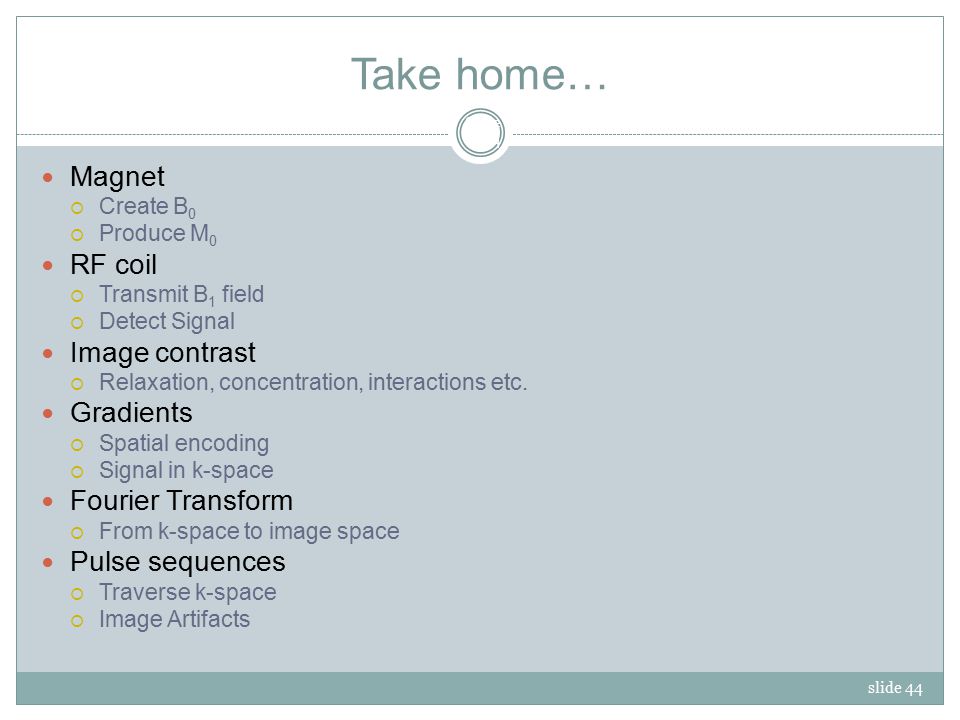Click the orange bullet beside Magnet
Screen dimensions: 960x720
click(x=48, y=178)
